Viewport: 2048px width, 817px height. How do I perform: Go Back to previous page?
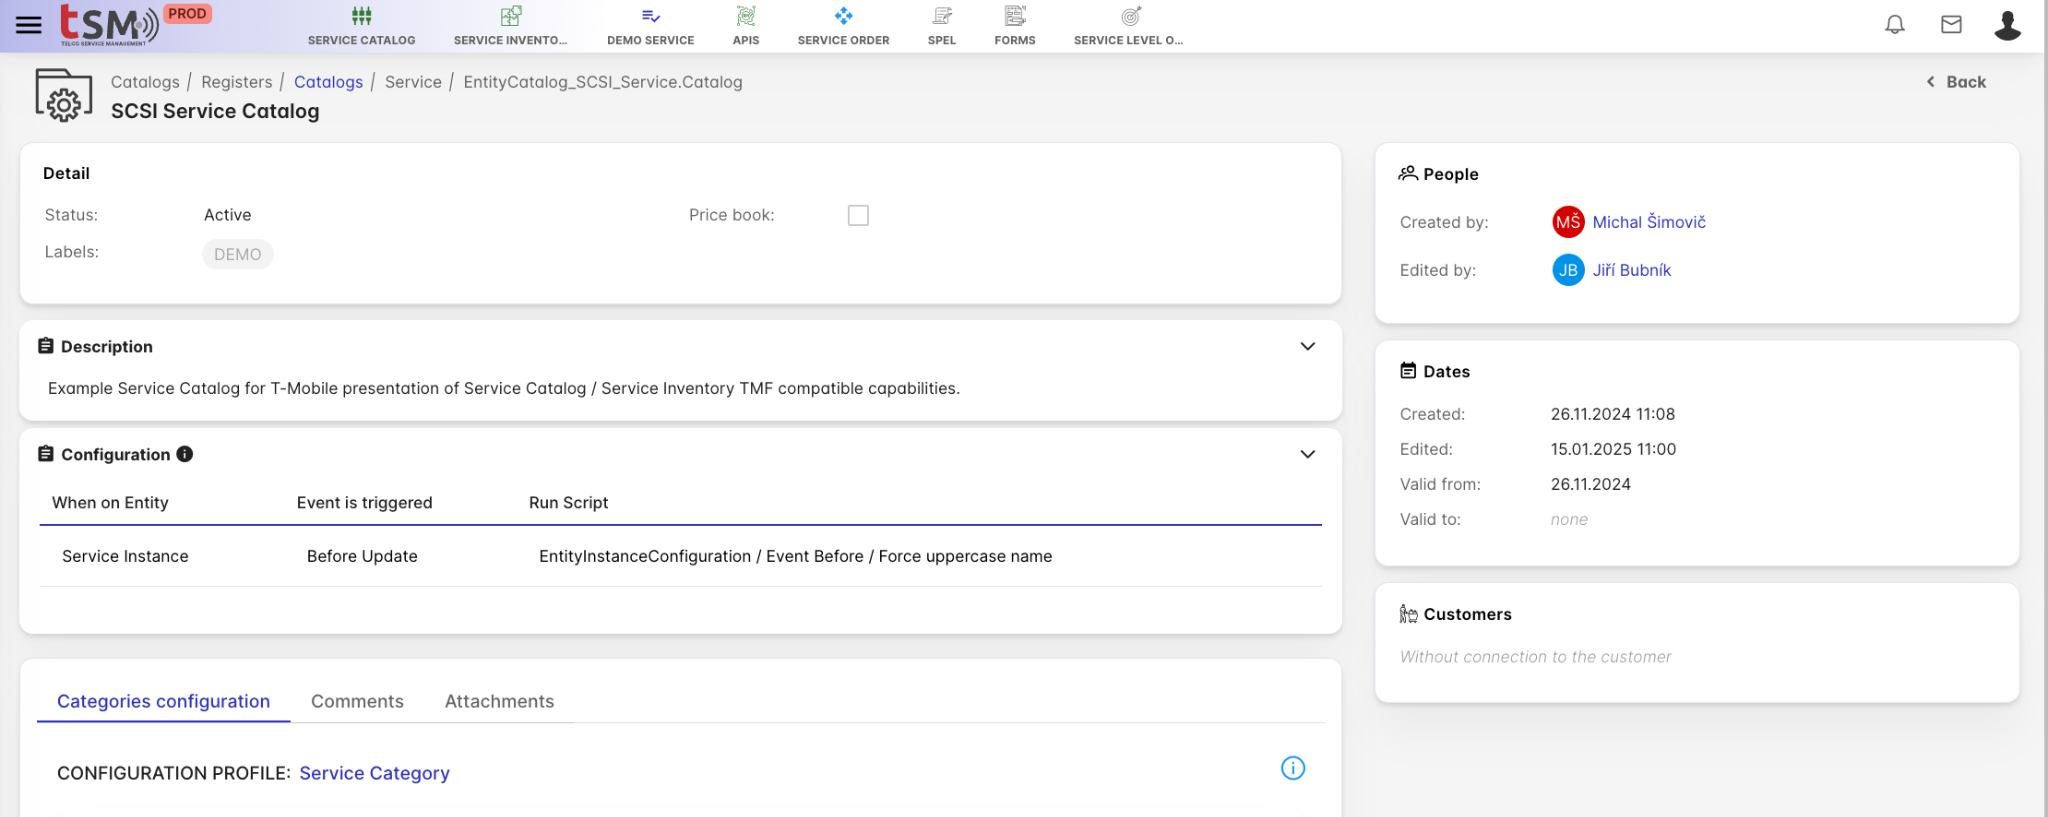click(1957, 82)
